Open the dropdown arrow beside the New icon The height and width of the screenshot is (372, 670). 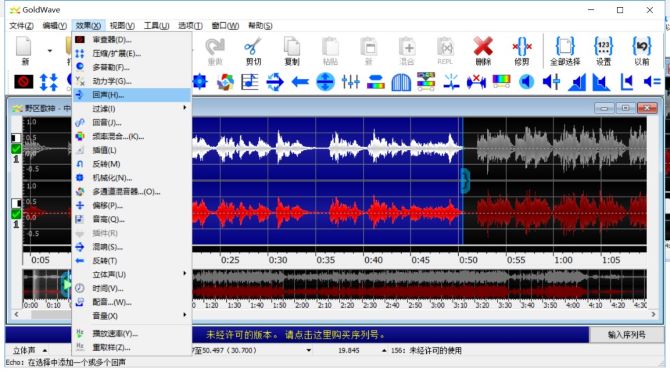[x=50, y=51]
